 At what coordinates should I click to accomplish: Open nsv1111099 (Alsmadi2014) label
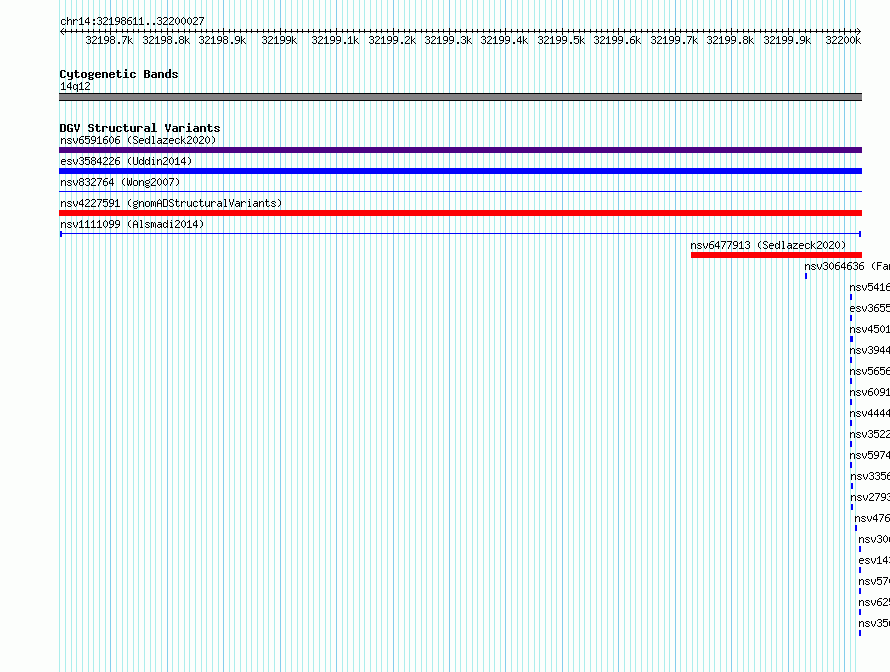132,224
